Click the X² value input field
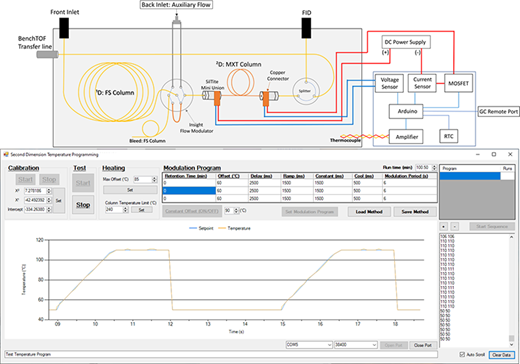520x364 pixels. 35,191
